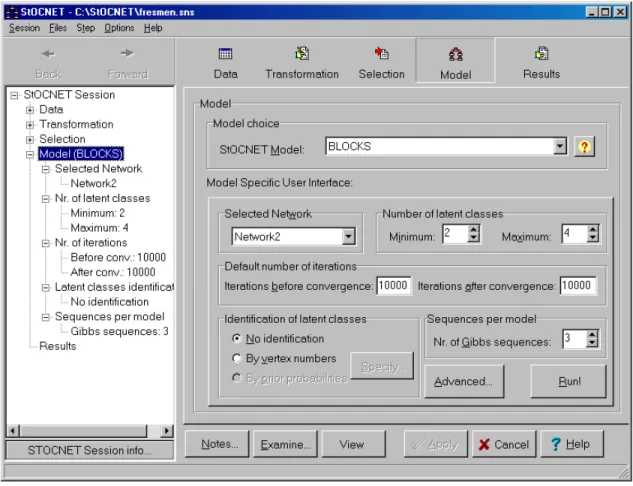This screenshot has width=633, height=486.
Task: Select the Network2 tree item
Action: (x=94, y=184)
